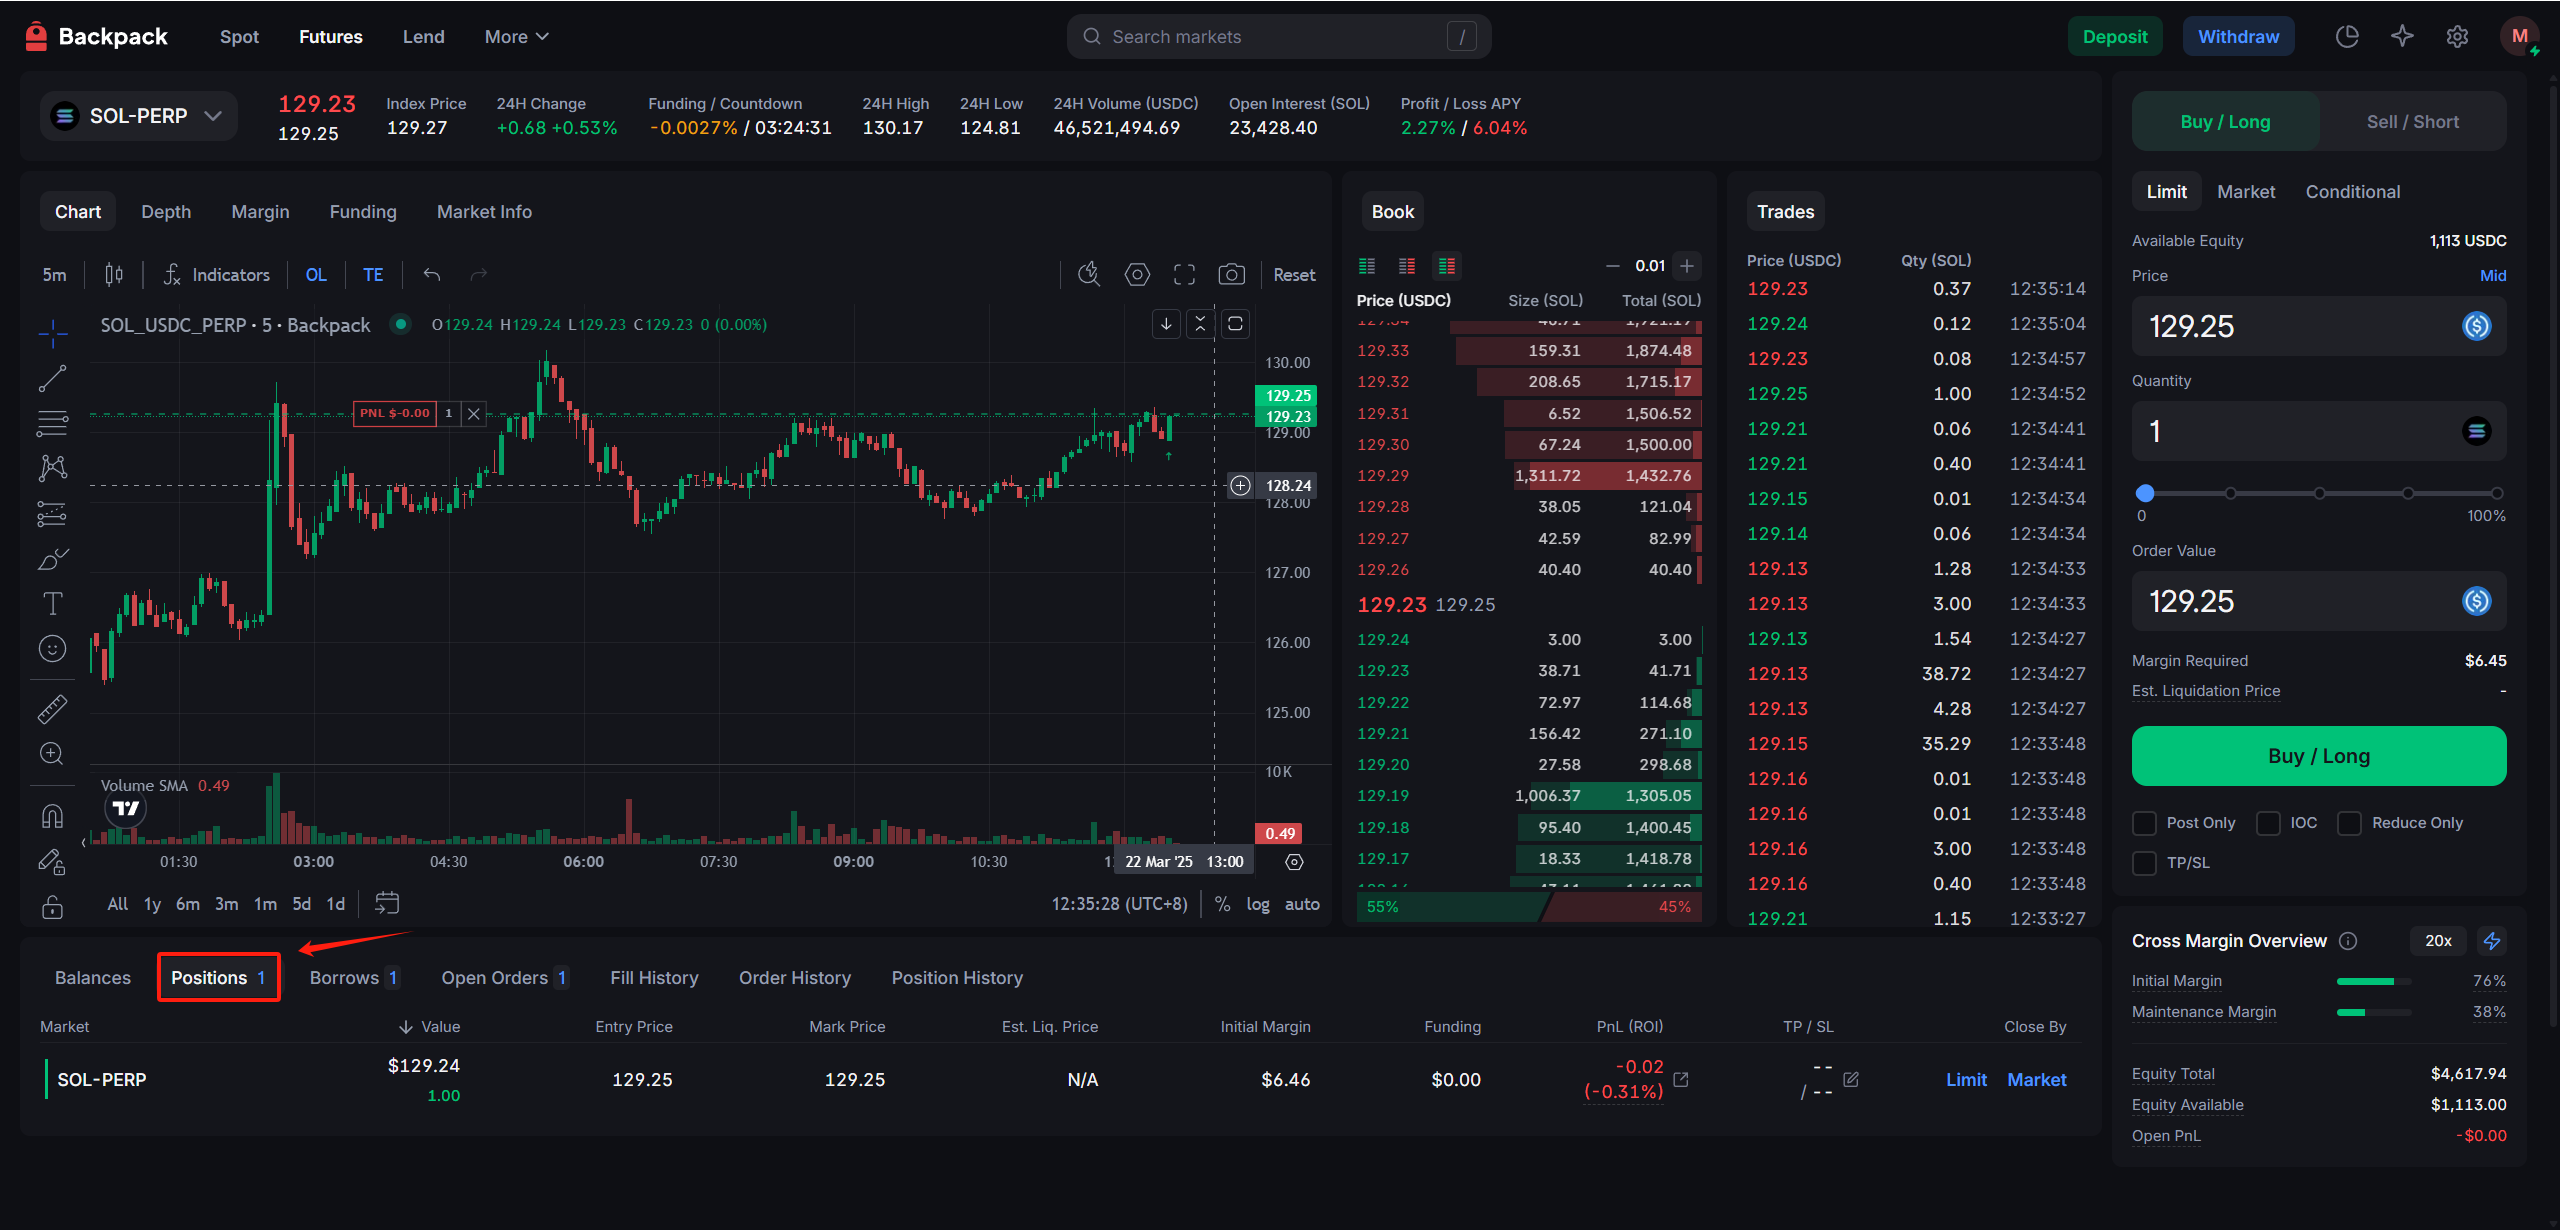View the Position History tab

tap(957, 978)
